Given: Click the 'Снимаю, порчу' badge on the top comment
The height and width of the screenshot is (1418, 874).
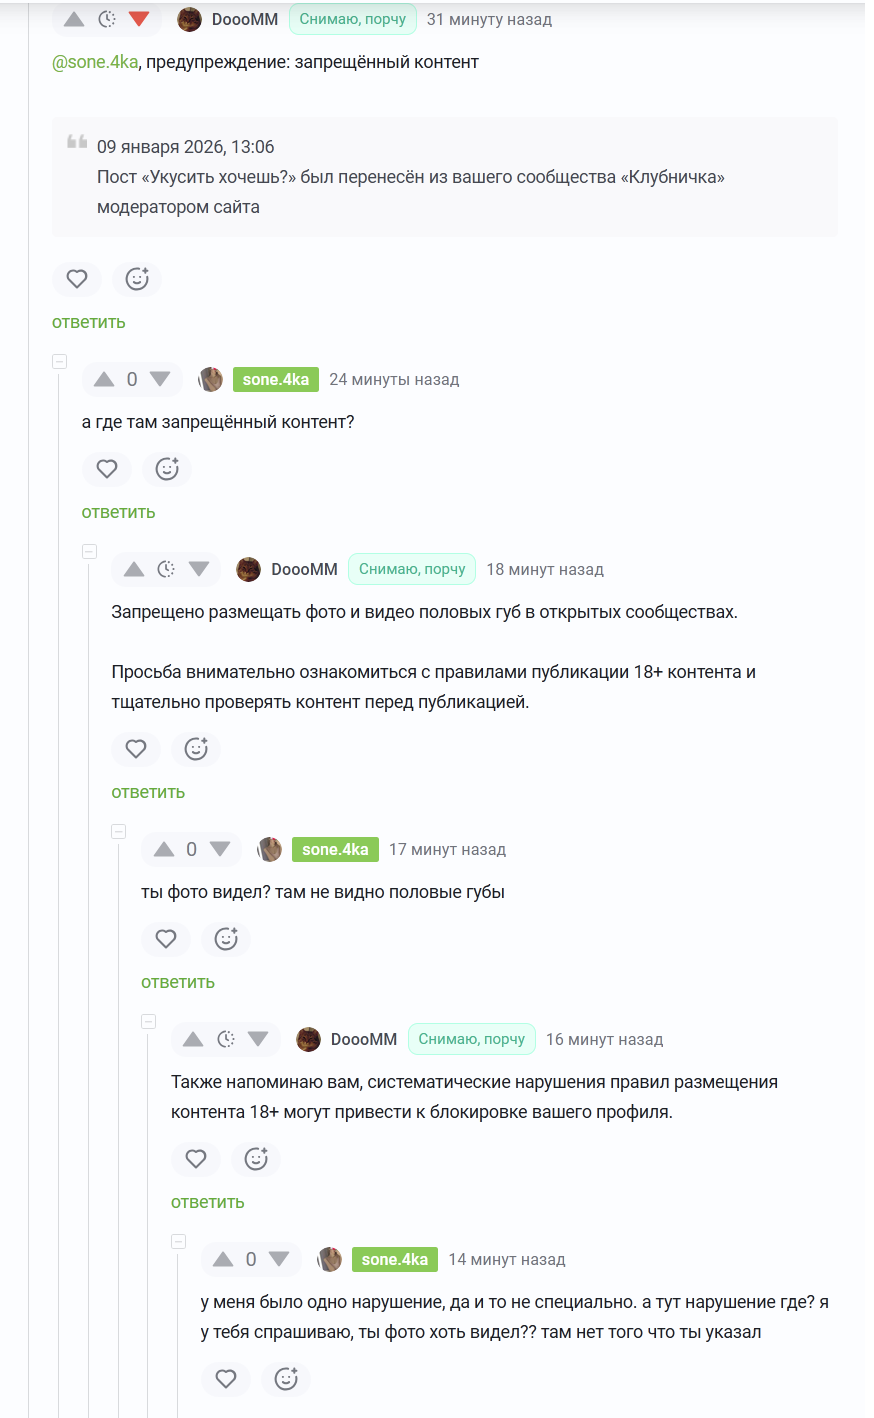Looking at the screenshot, I should click(x=353, y=19).
